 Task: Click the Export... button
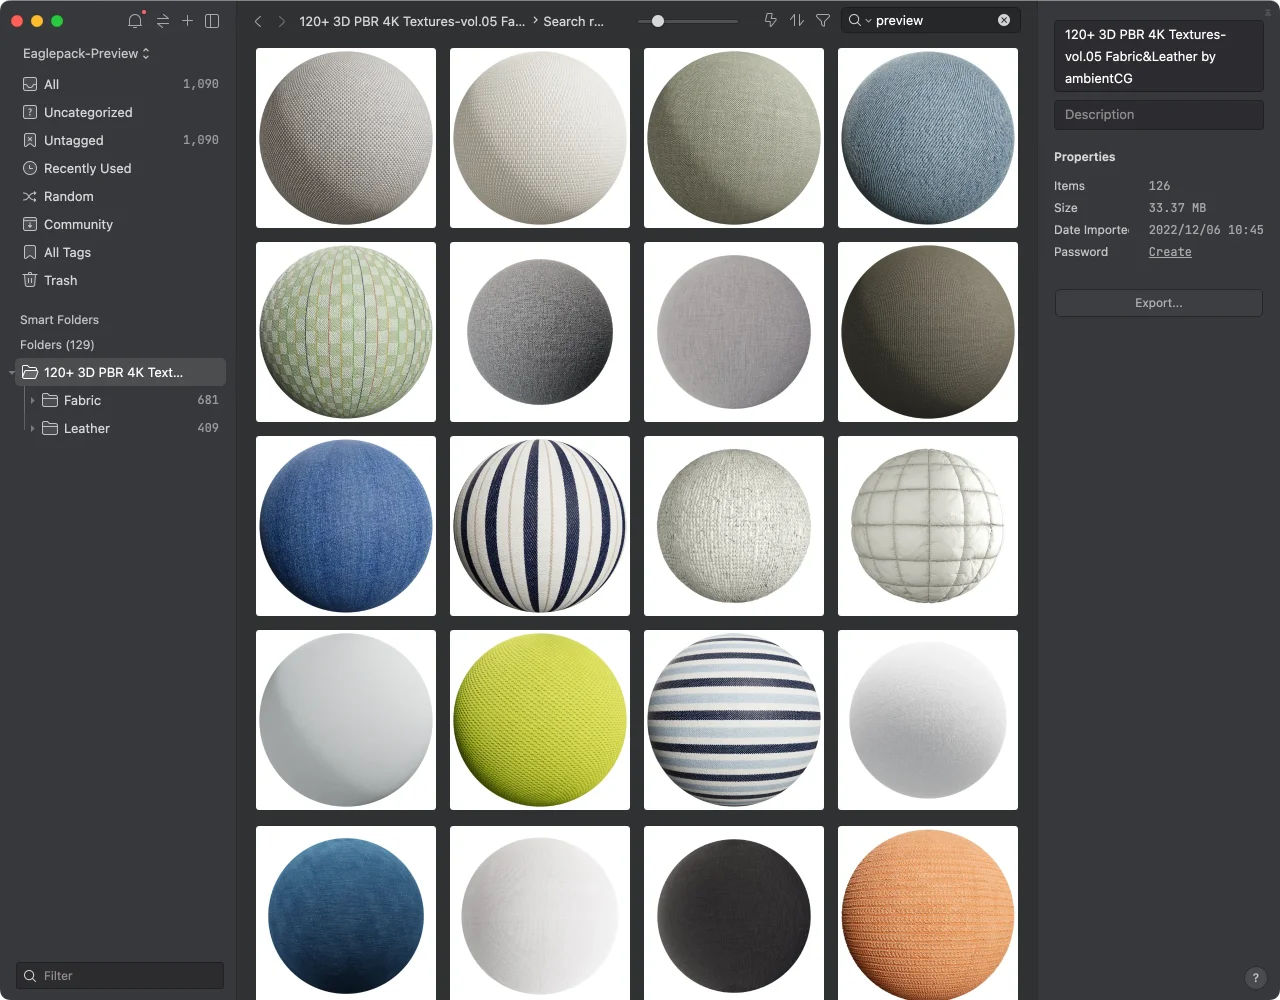tap(1158, 303)
